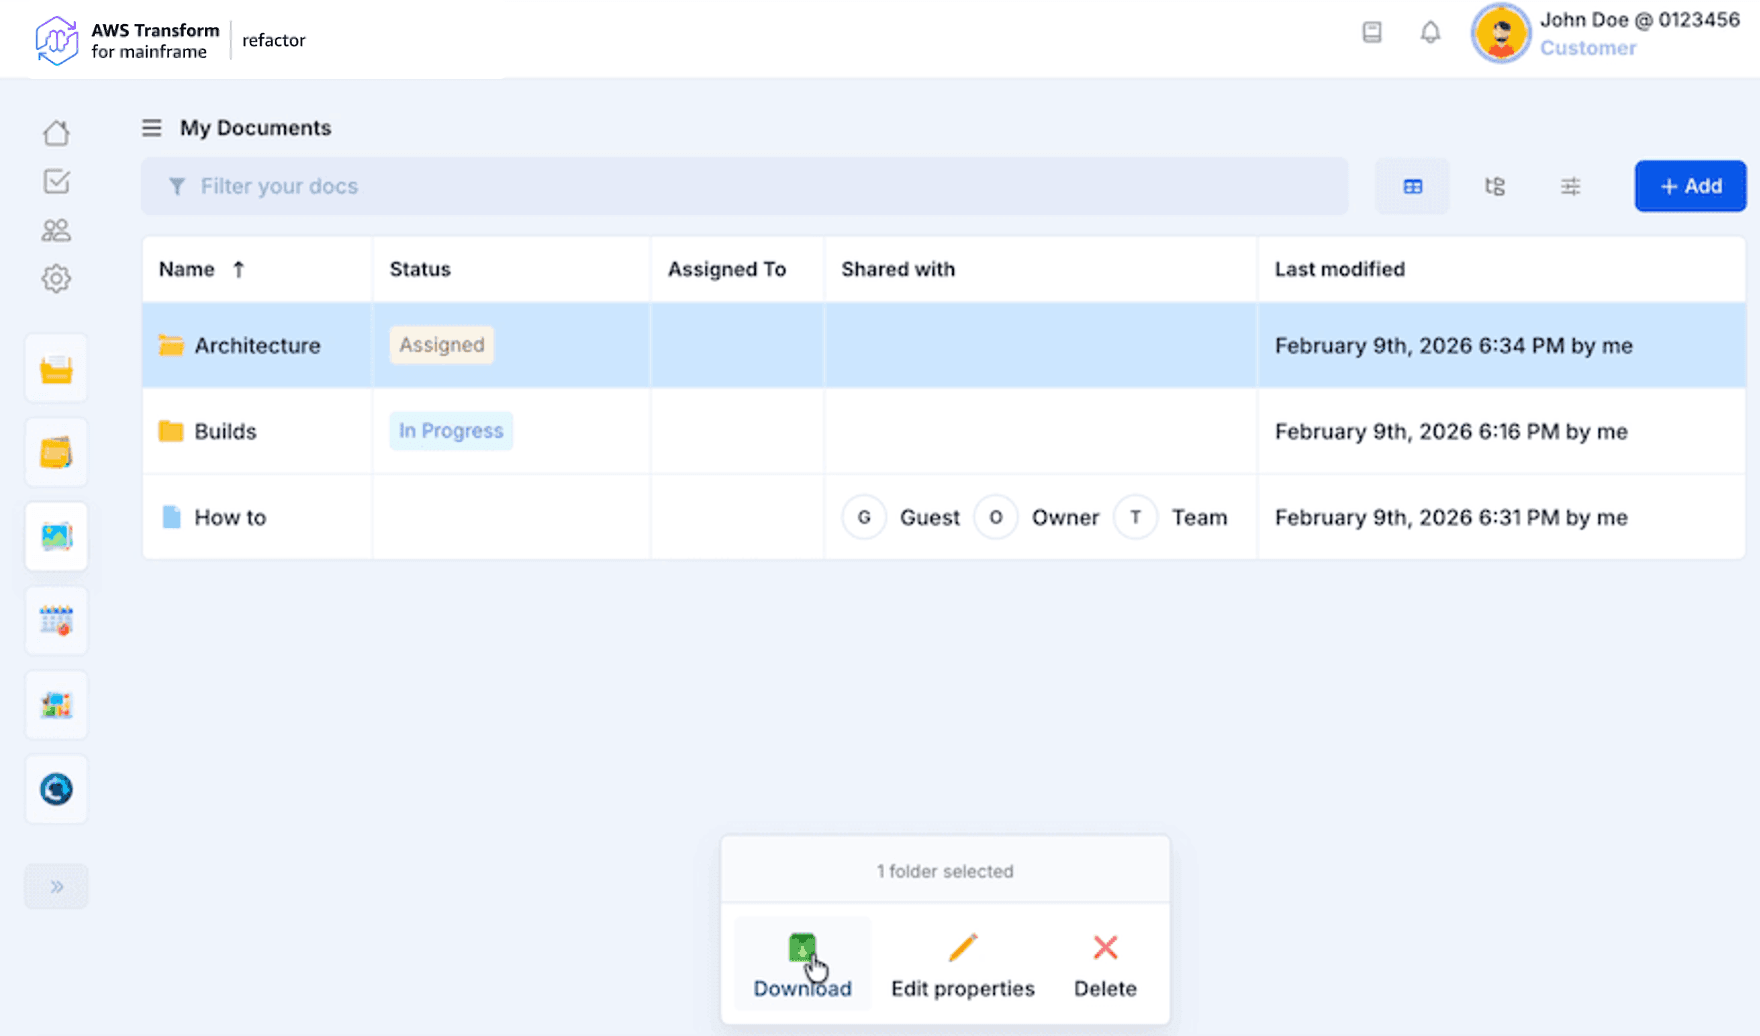
Task: Open the calendar app icon in sidebar
Action: tap(56, 621)
